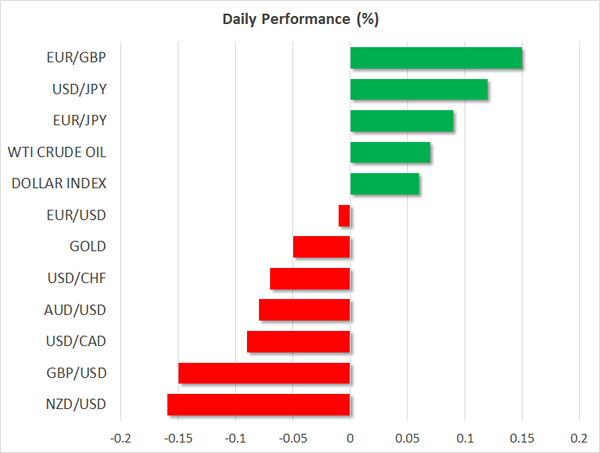Click the DOLLAR INDEX label text

(59, 184)
